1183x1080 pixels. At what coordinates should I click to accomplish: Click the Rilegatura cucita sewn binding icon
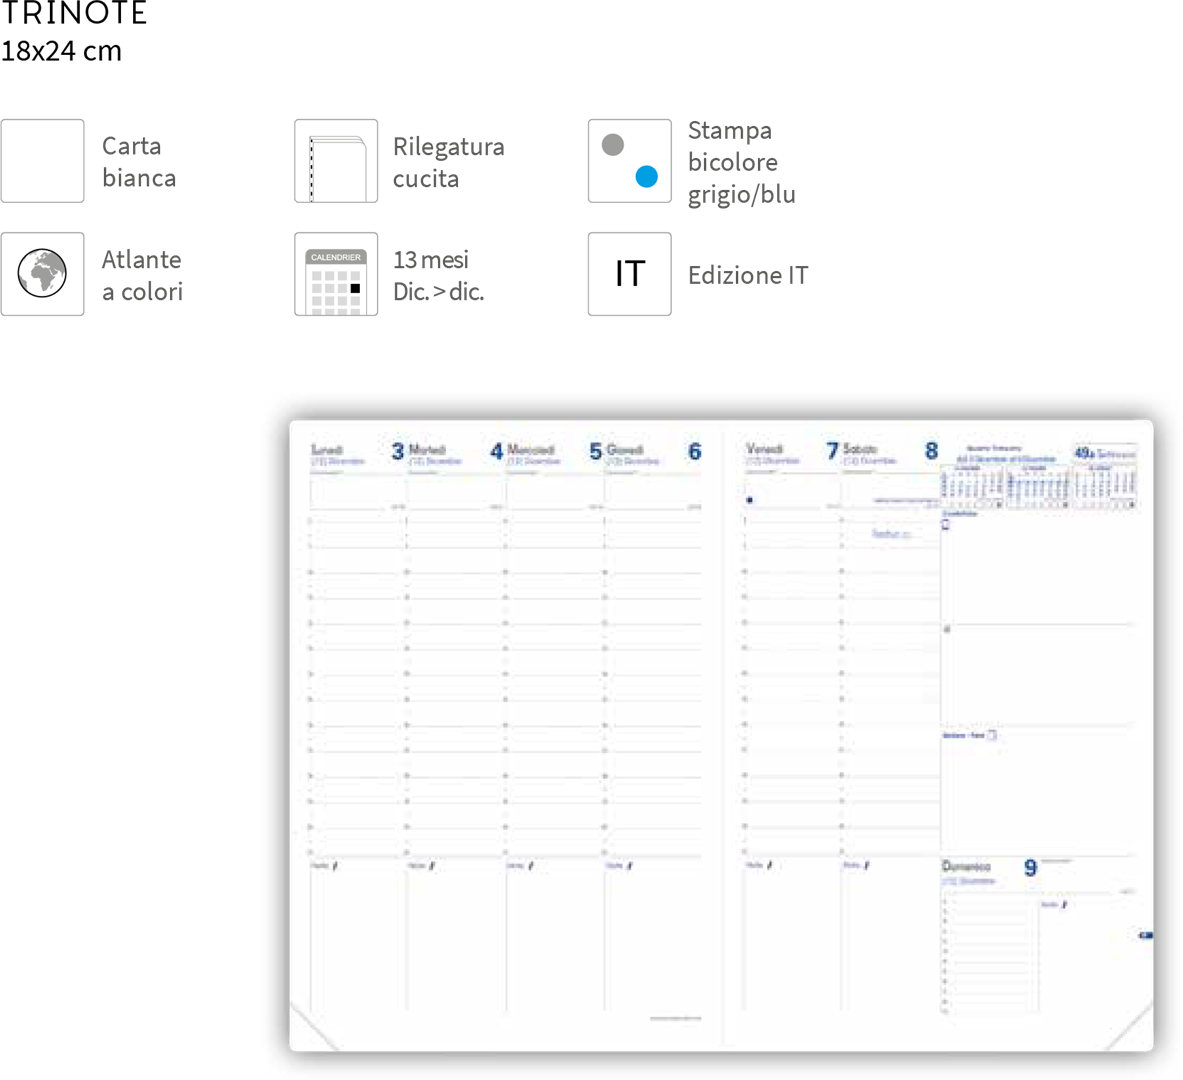pyautogui.click(x=336, y=161)
